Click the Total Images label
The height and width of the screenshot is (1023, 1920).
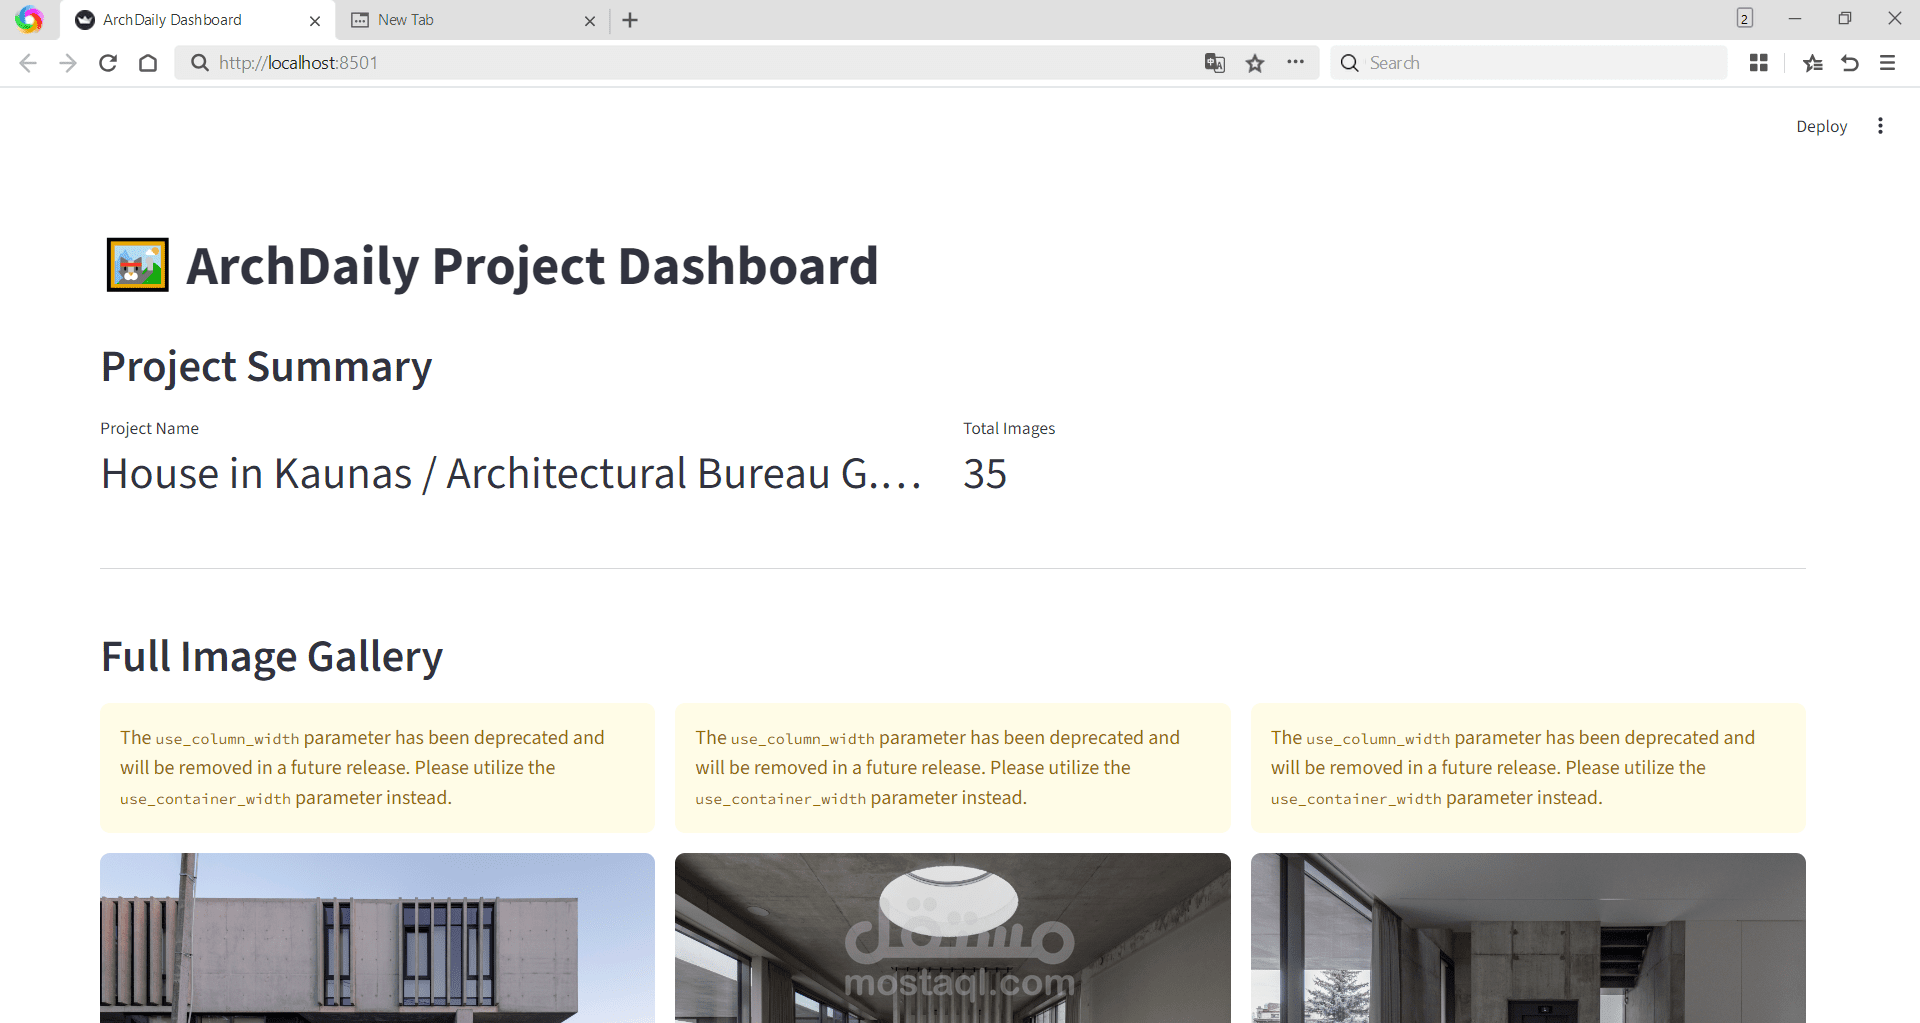coord(1009,428)
